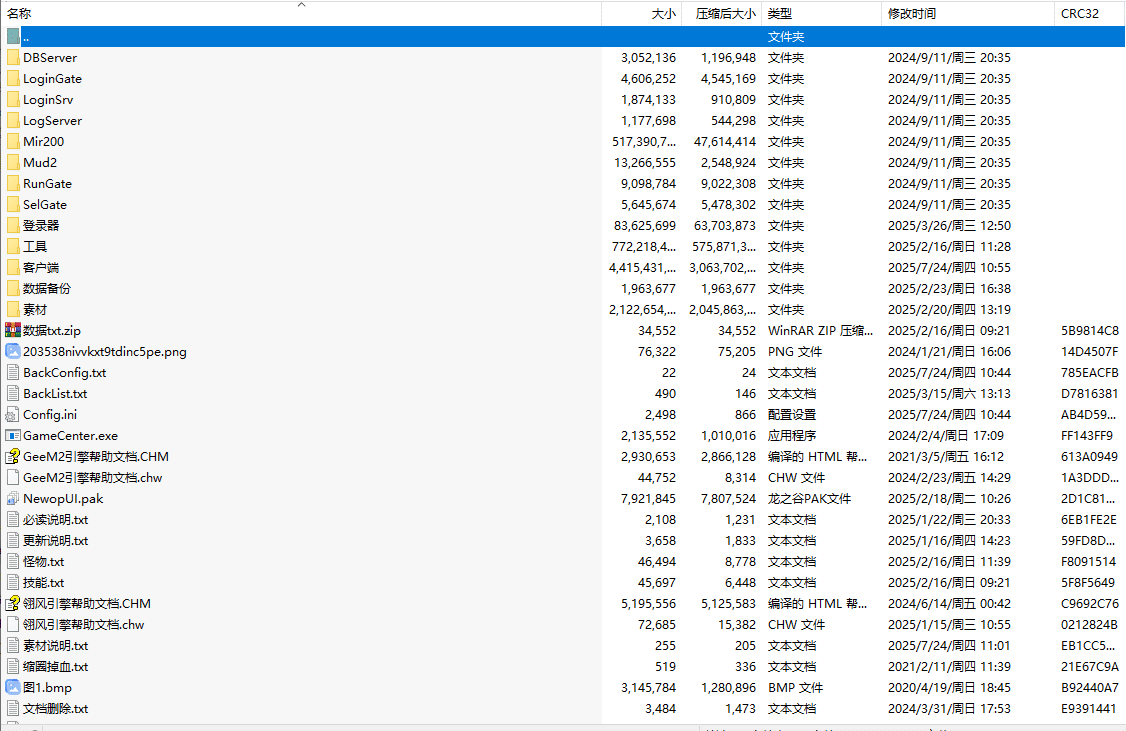This screenshot has width=1126, height=731.
Task: Click the 压缩后大小 column header
Action: [x=725, y=14]
